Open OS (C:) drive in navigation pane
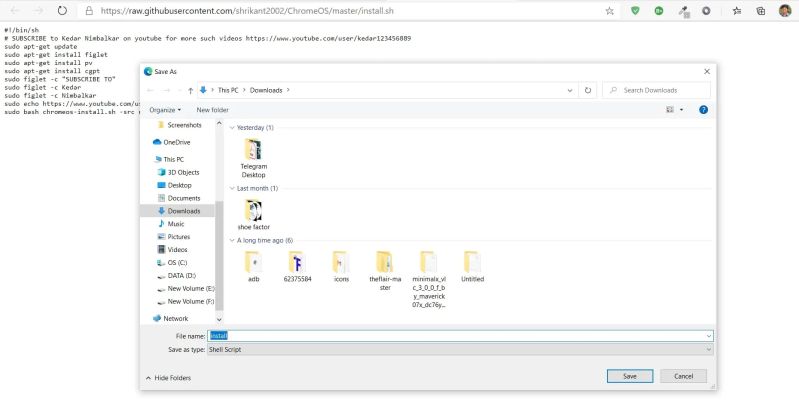The width and height of the screenshot is (799, 403). click(x=177, y=262)
